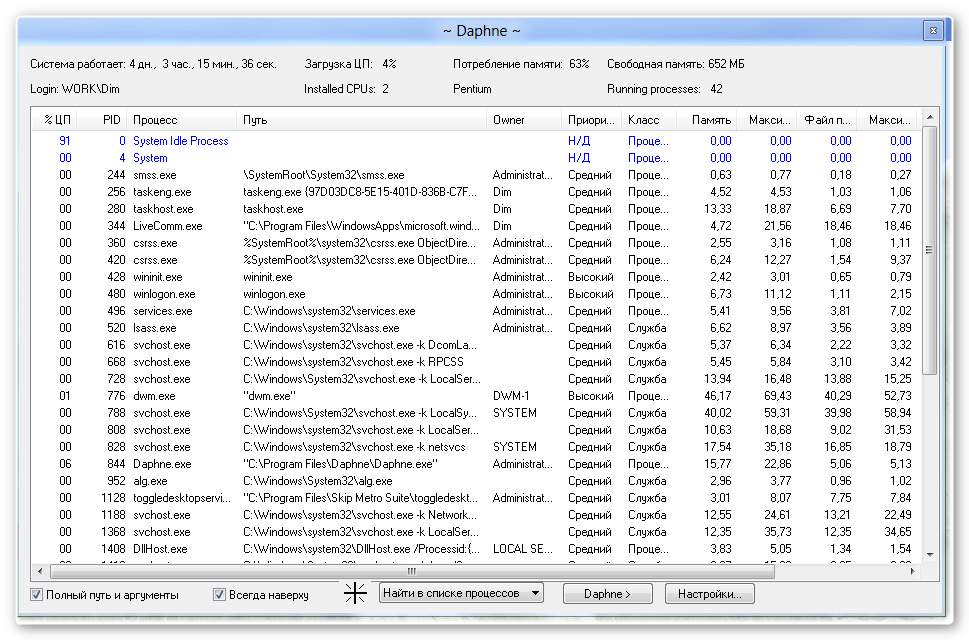Screen dimensions: 969x640
Task: Click the vertical scrollbar up arrow
Action: [x=929, y=118]
